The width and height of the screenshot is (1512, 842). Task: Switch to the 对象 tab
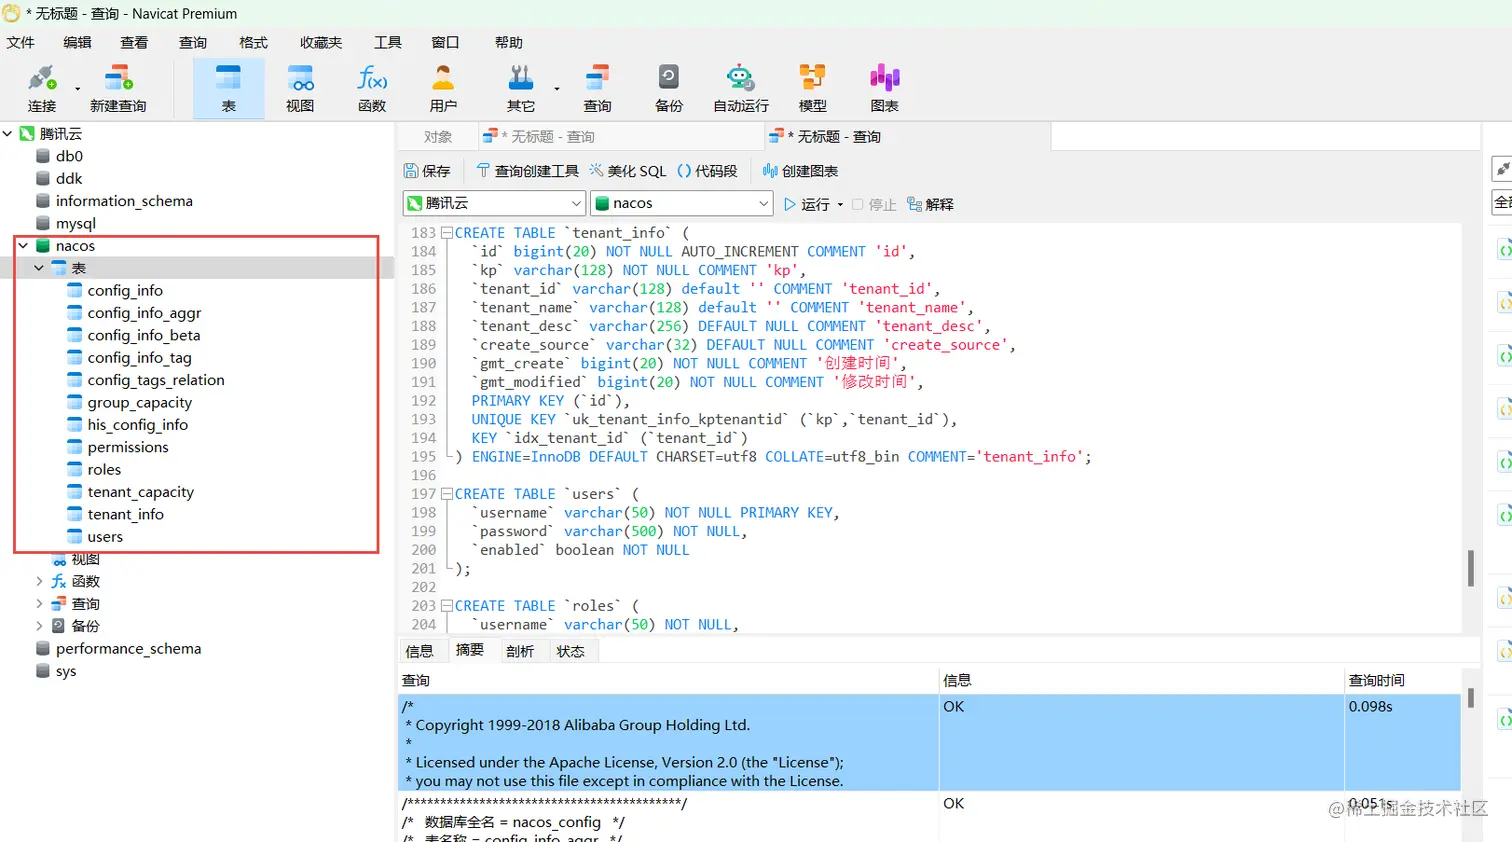(x=438, y=137)
